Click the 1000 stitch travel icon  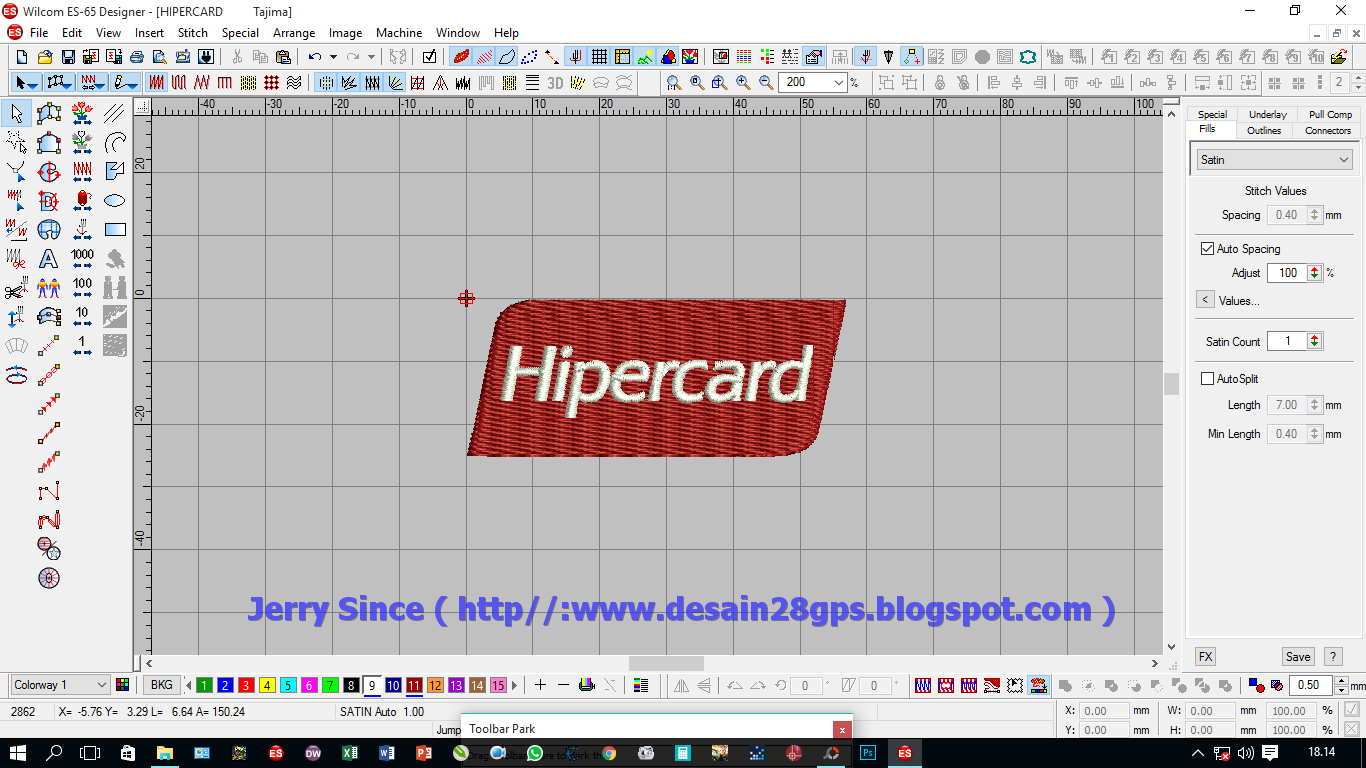pos(82,259)
